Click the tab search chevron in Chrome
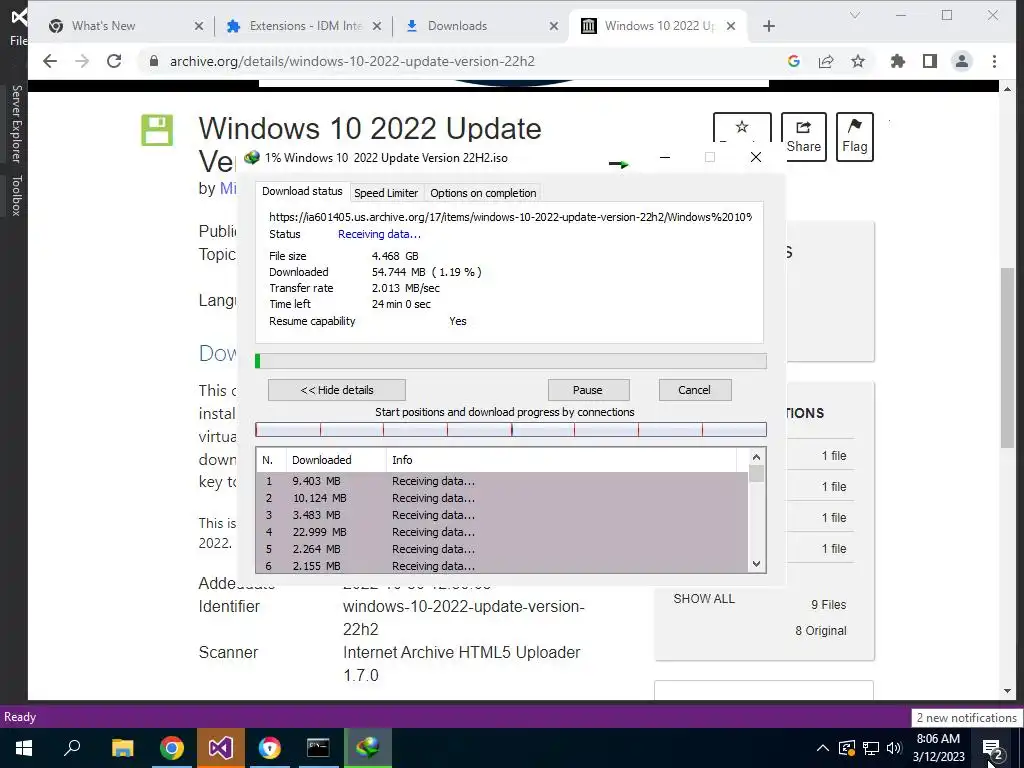The height and width of the screenshot is (768, 1024). (855, 15)
